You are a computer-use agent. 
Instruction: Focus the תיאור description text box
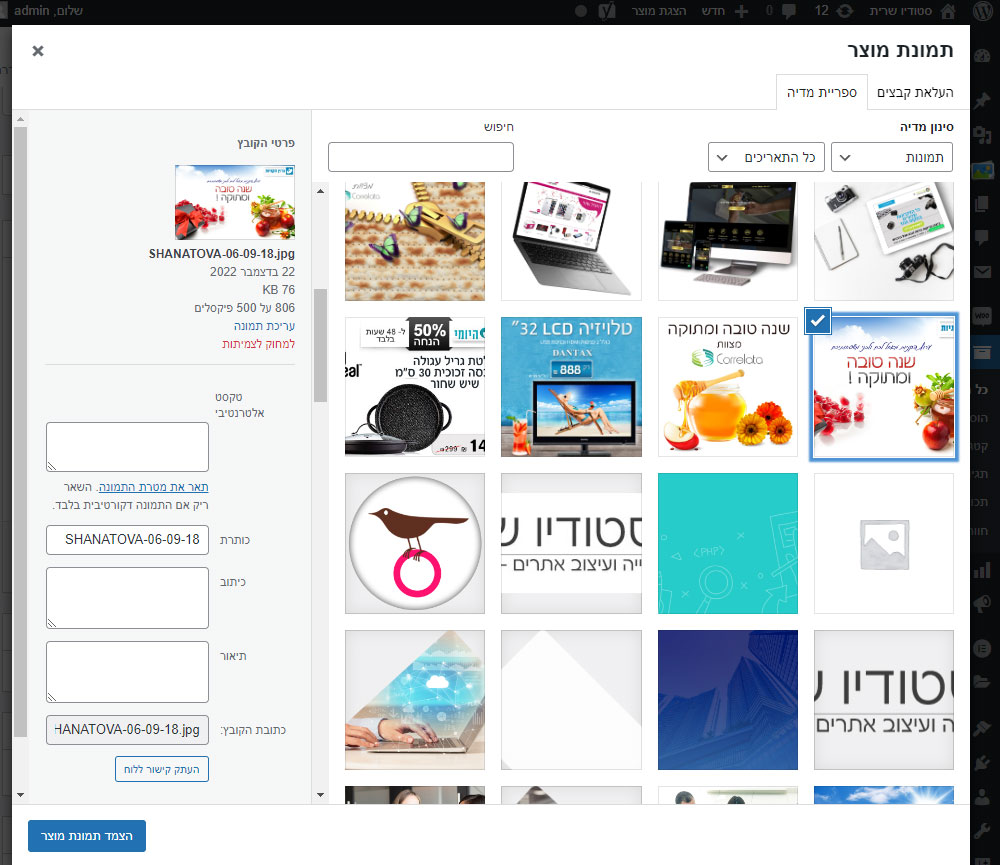pyautogui.click(x=128, y=672)
